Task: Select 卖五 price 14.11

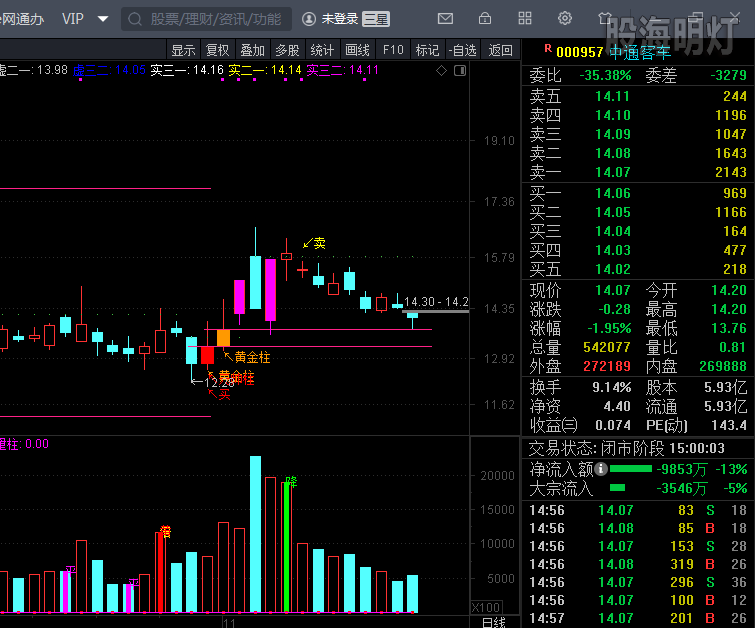Action: tap(612, 96)
